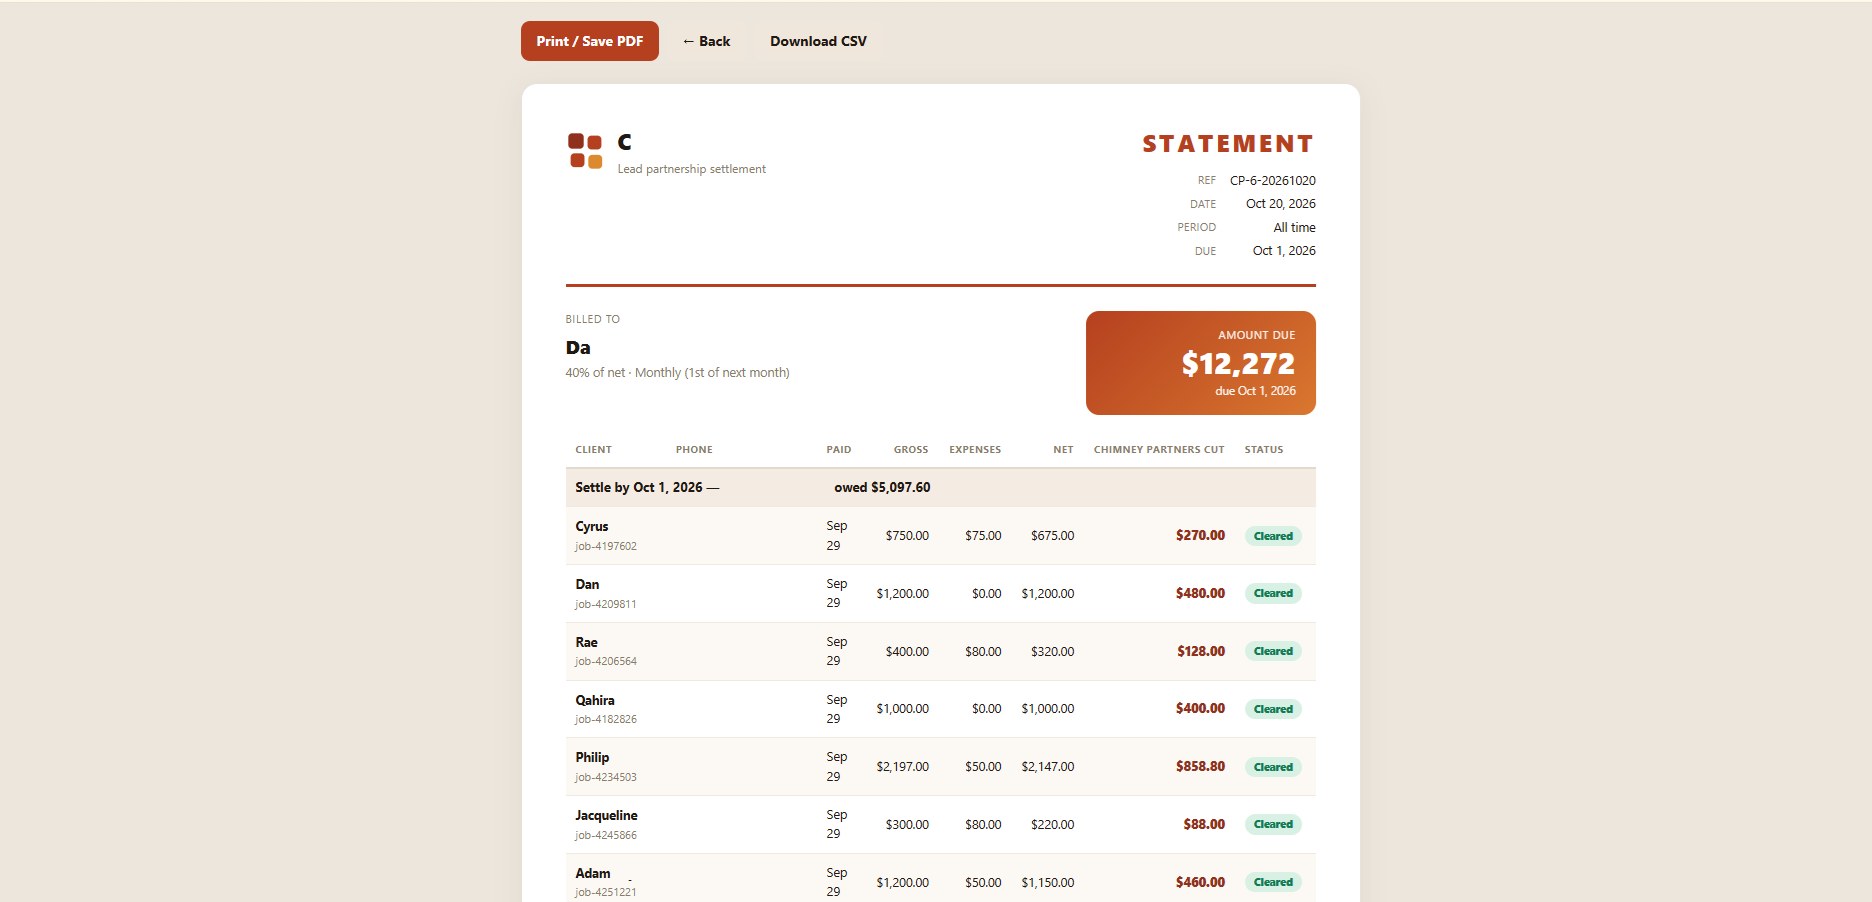
Task: Select reference number CP-6-20261020
Action: pos(1272,181)
